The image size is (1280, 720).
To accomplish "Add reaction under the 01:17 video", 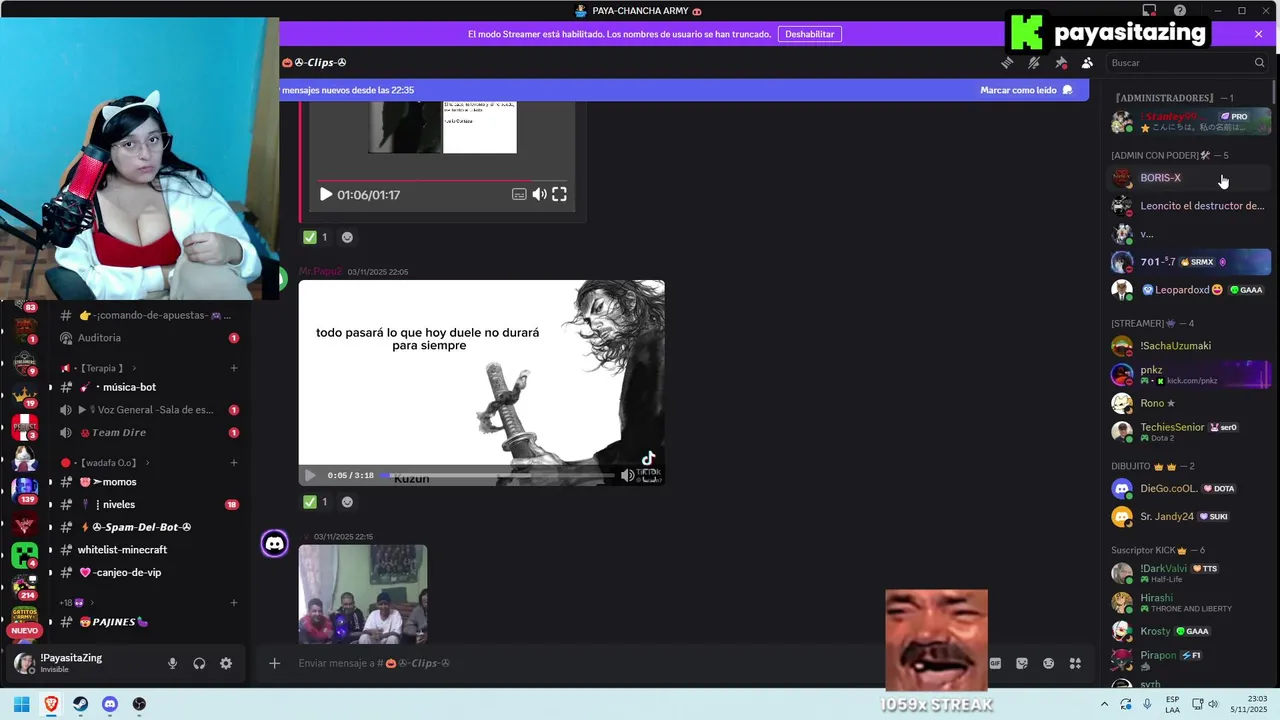I will 347,237.
